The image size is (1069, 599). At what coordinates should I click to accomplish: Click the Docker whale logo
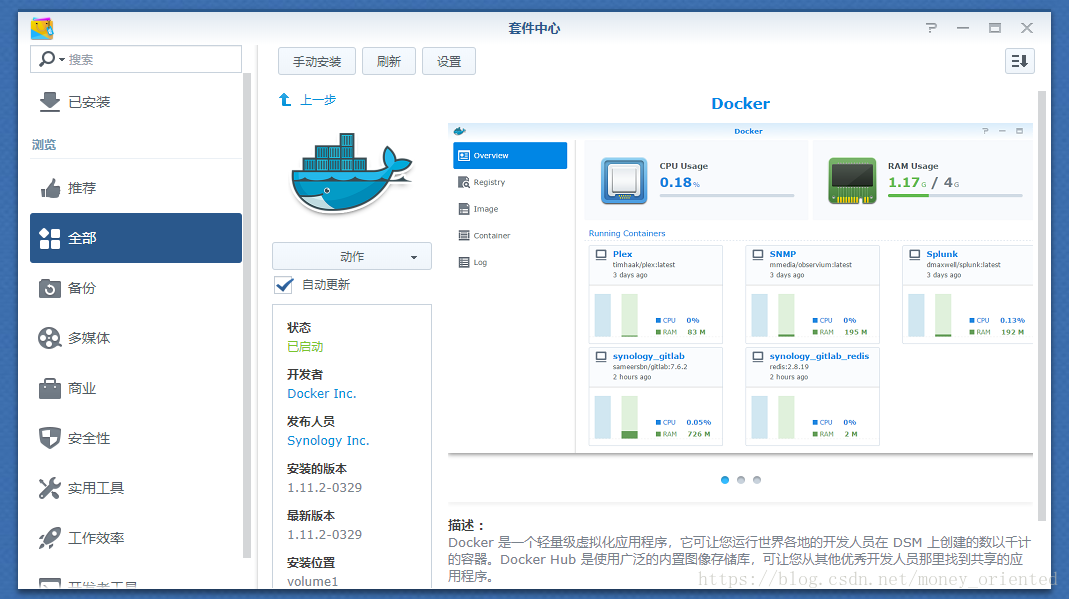[x=351, y=174]
